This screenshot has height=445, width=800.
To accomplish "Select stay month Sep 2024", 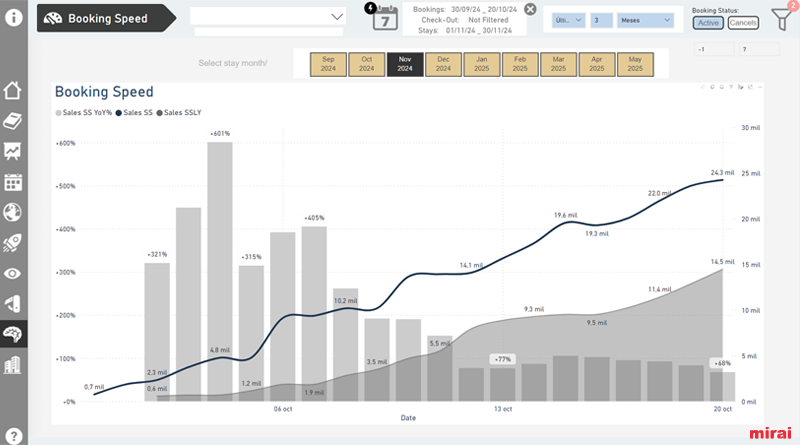I will tap(328, 64).
